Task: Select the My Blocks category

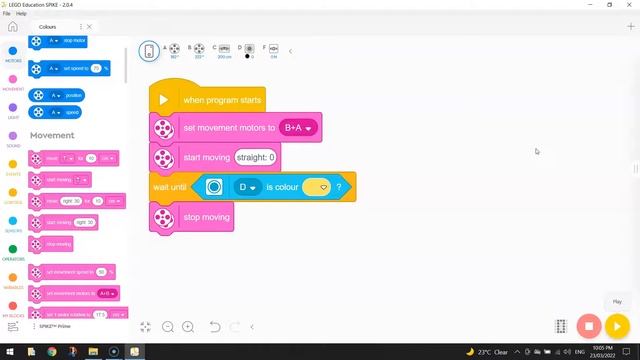Action: (x=13, y=309)
